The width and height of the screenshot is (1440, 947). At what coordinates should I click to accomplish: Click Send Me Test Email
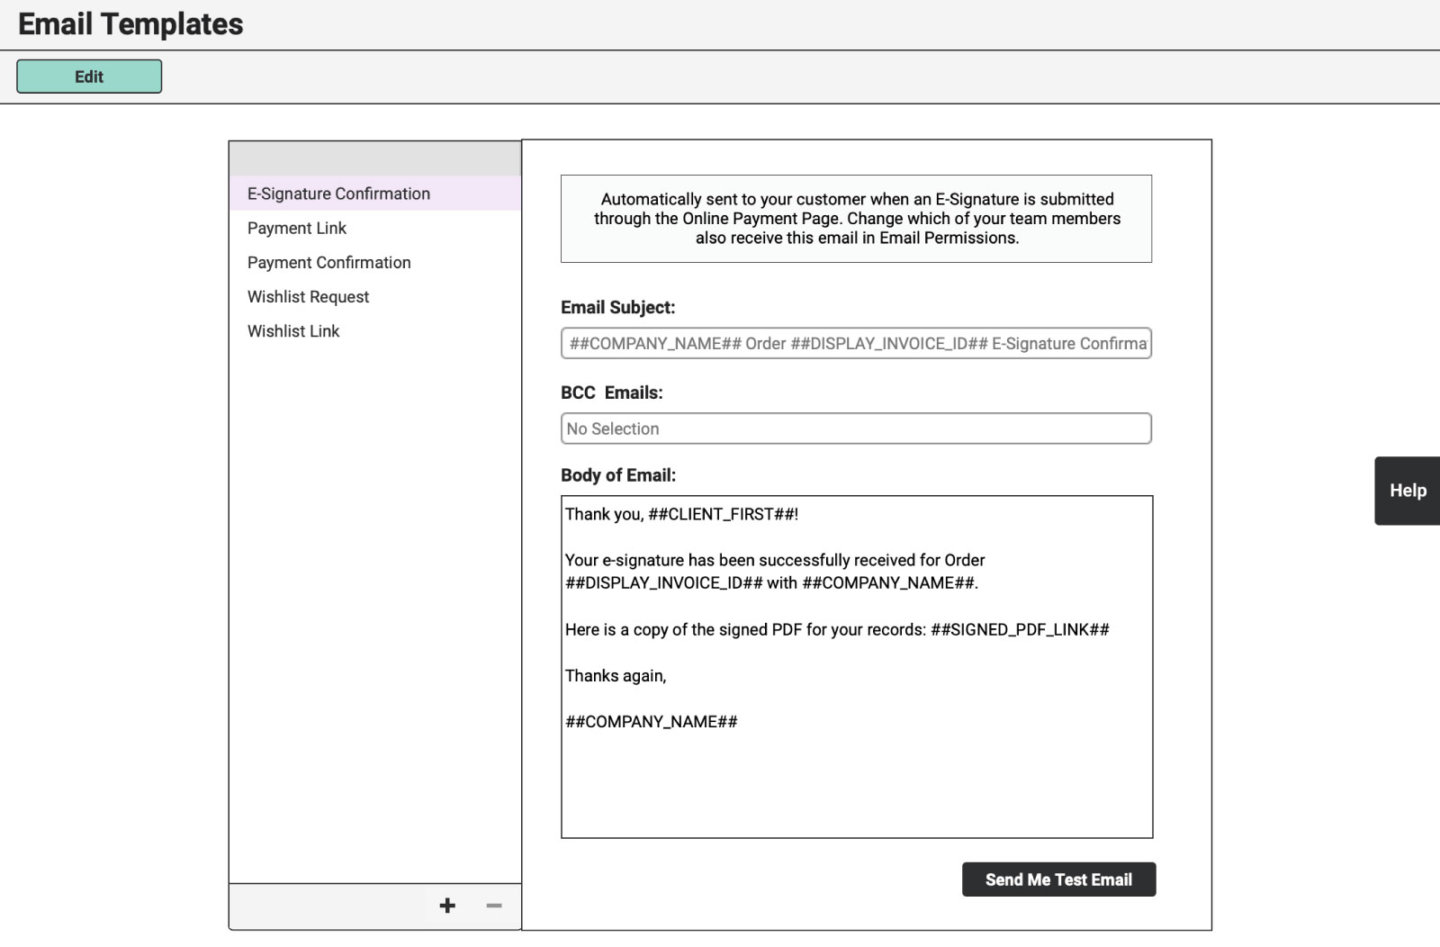pos(1058,879)
